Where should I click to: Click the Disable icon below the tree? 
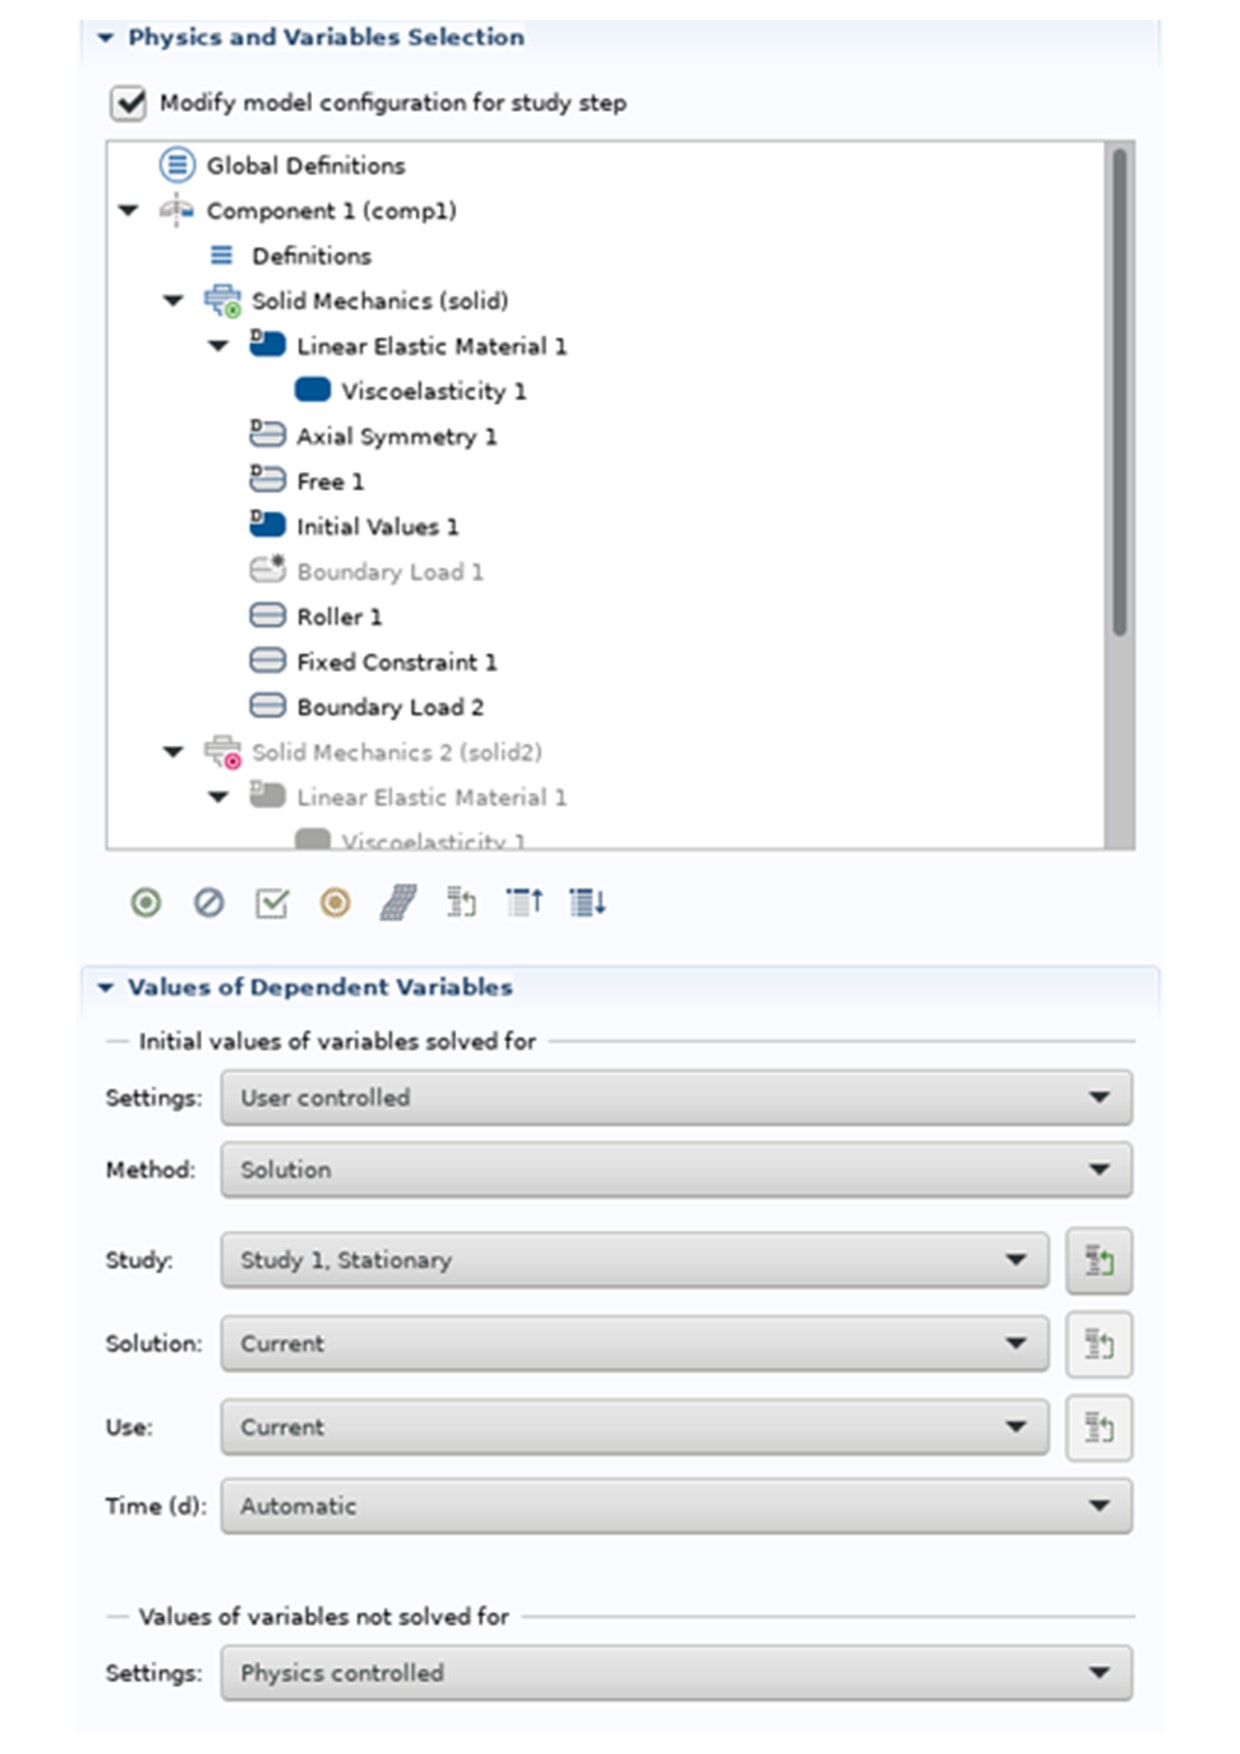208,903
